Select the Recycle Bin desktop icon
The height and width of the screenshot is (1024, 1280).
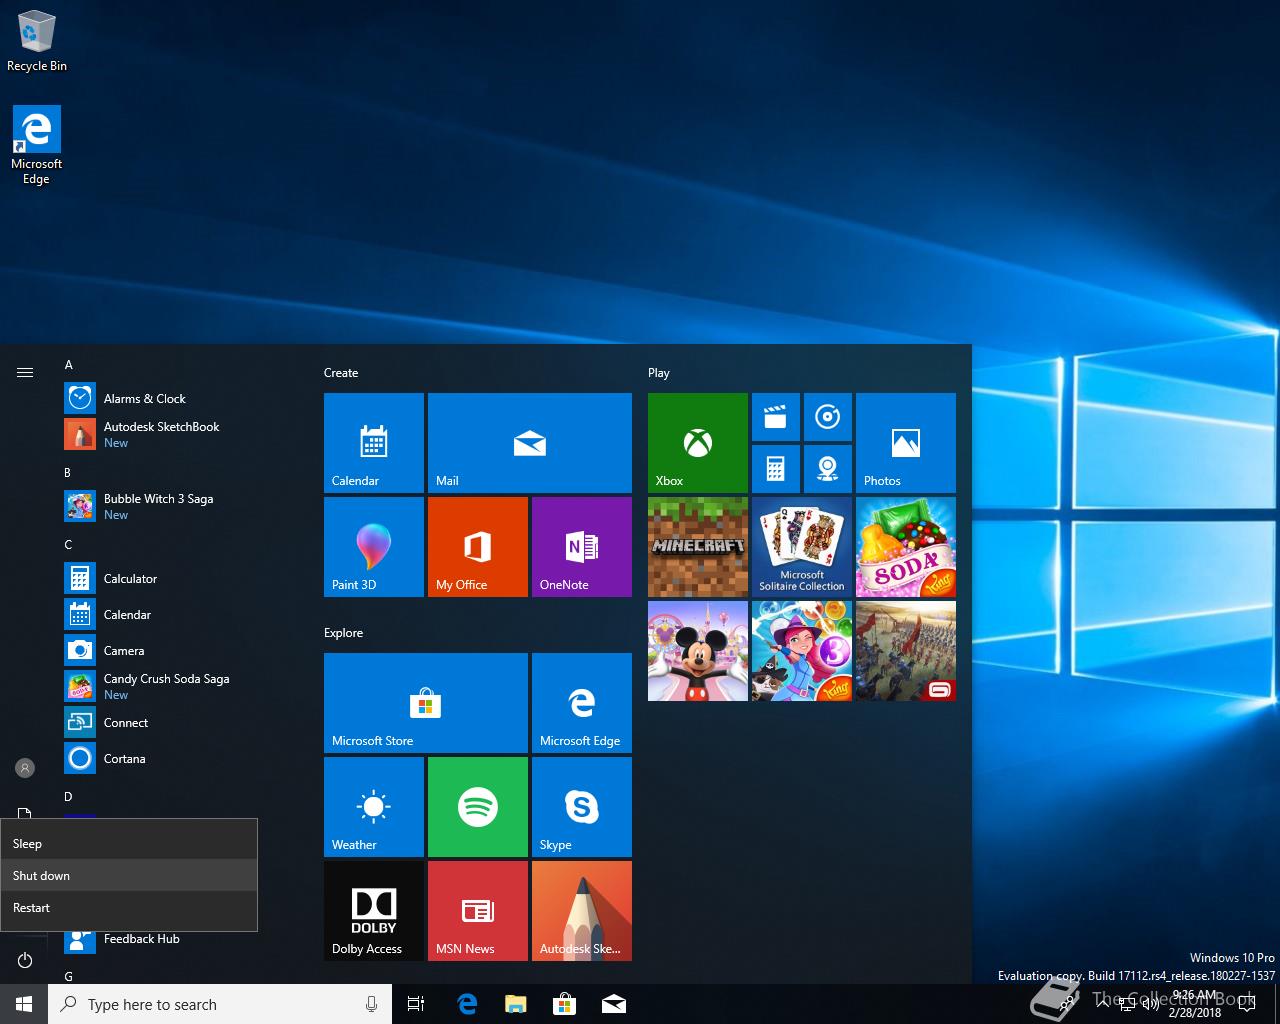(37, 41)
